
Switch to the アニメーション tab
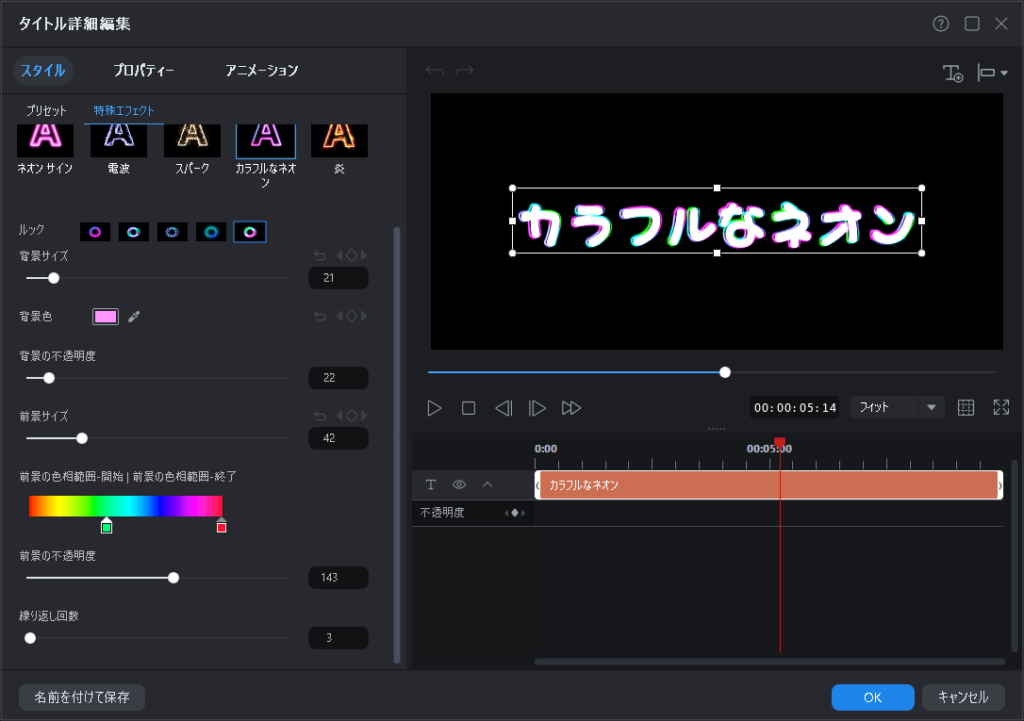point(262,71)
